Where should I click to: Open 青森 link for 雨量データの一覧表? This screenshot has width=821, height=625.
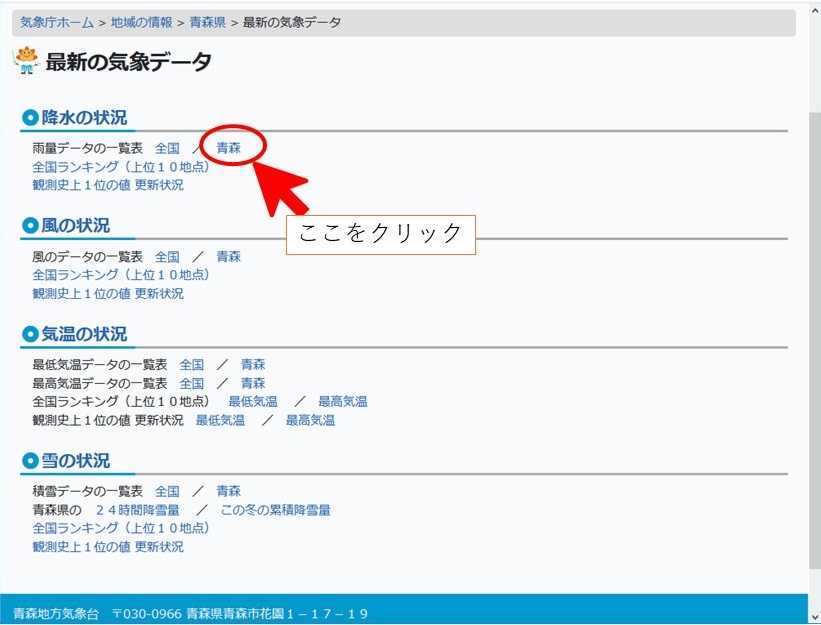tap(229, 148)
